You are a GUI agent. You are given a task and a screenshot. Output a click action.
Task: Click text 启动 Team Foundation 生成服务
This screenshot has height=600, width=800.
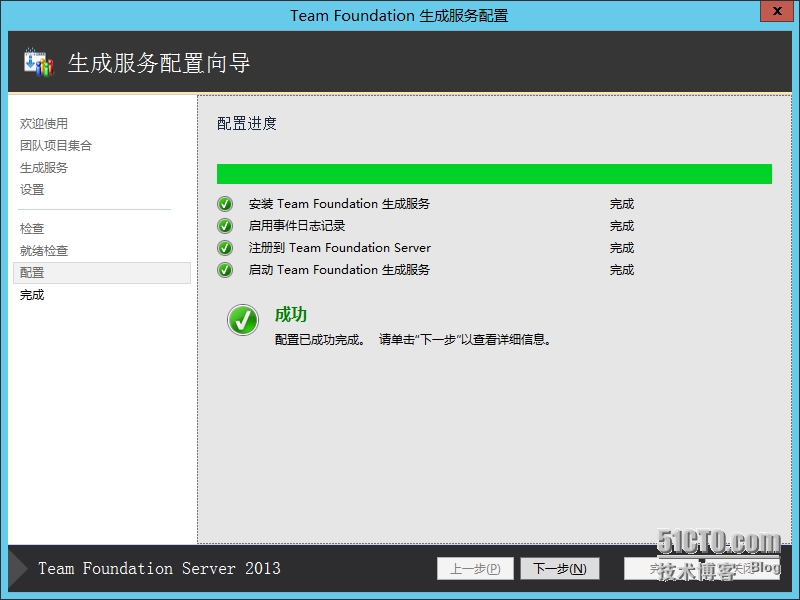(x=339, y=270)
